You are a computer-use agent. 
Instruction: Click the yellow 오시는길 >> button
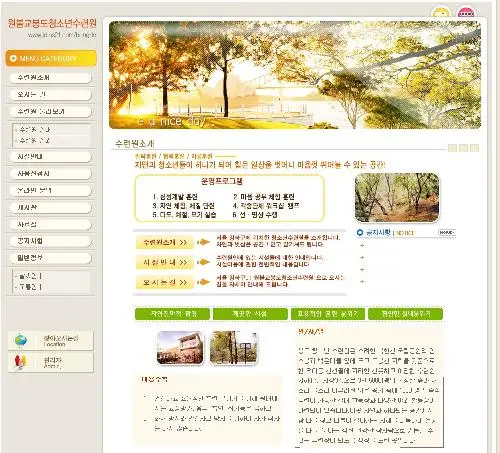tap(165, 282)
